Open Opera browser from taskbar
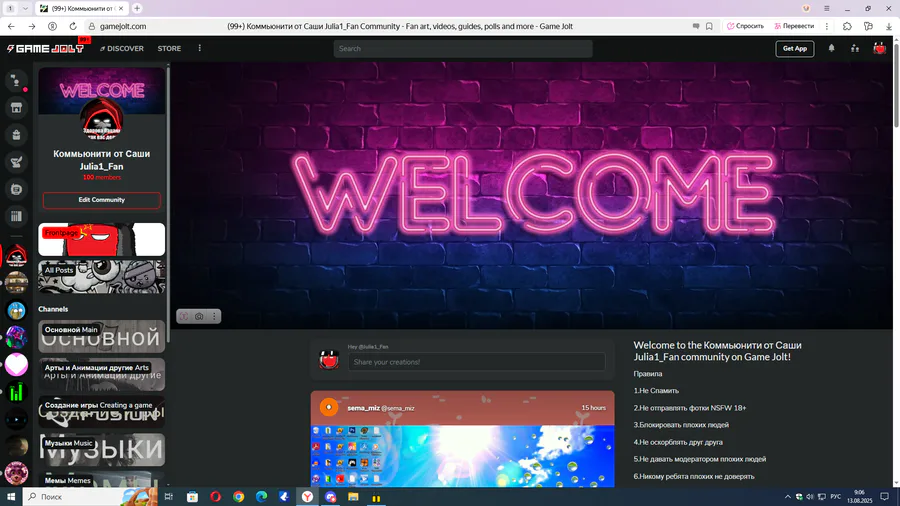Image resolution: width=900 pixels, height=506 pixels. [x=215, y=497]
